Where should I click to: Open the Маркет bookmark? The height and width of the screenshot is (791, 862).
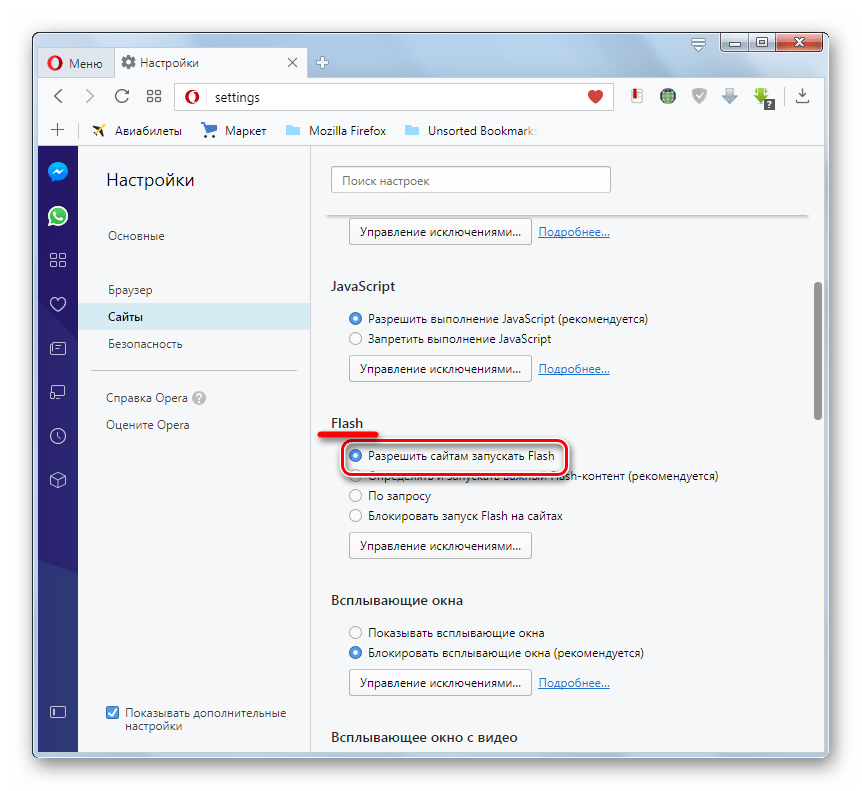pos(234,131)
